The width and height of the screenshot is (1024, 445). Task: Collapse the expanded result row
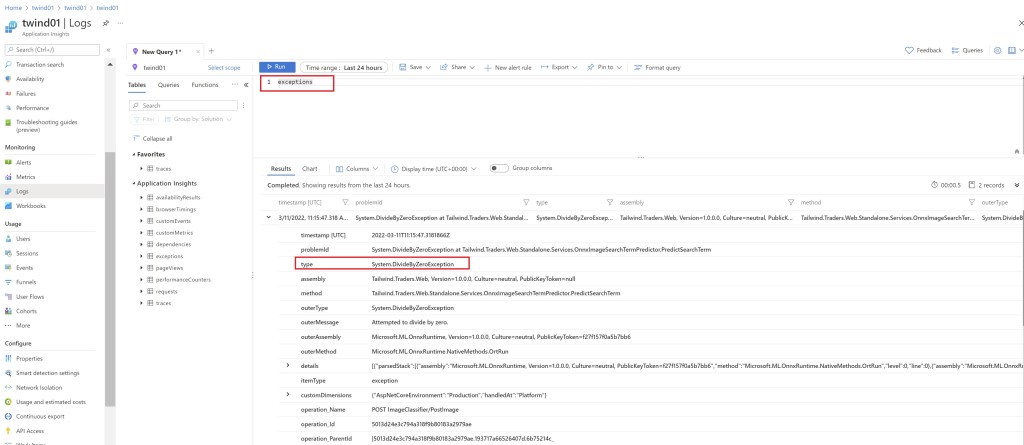tap(267, 217)
